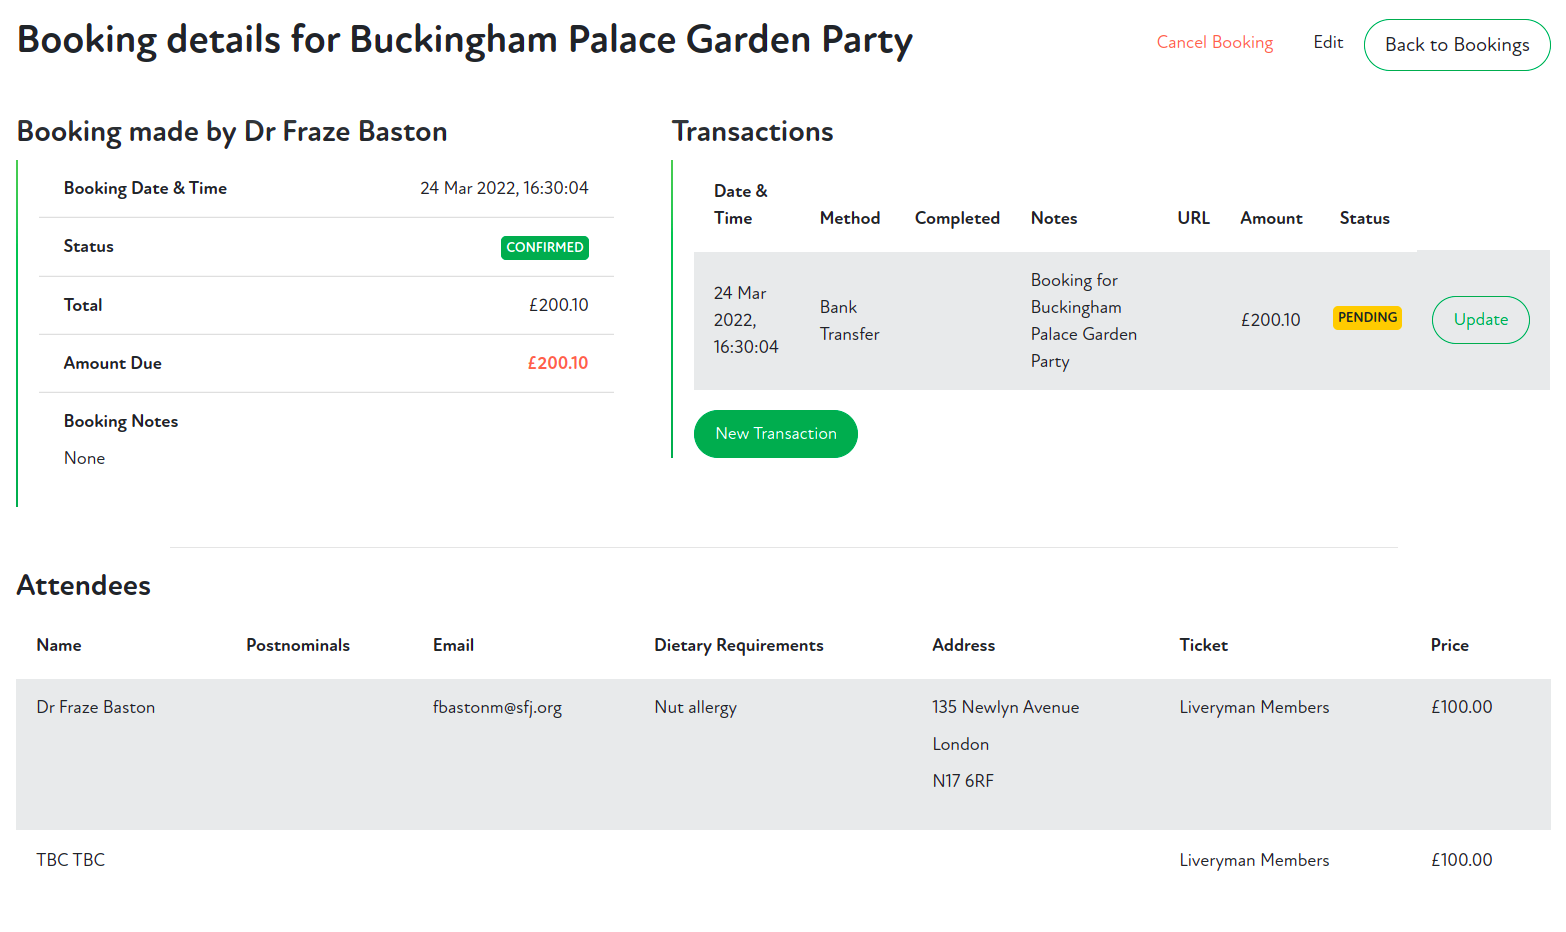Screen dimensions: 1566x932
Task: Select the TBC TBC attendee row
Action: tap(71, 860)
